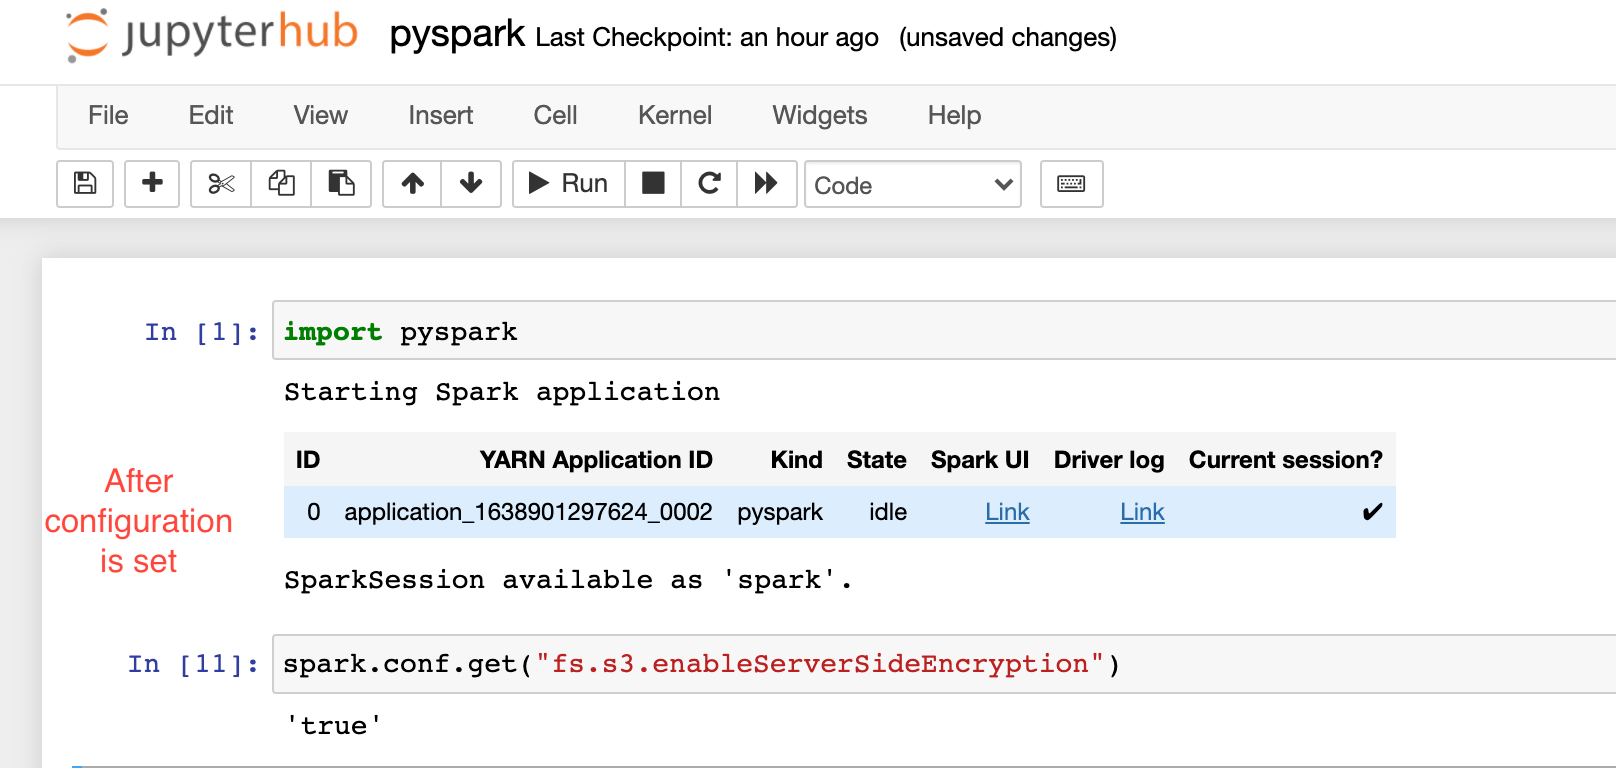Viewport: 1616px width, 768px height.
Task: Run the selected cell
Action: click(x=568, y=184)
